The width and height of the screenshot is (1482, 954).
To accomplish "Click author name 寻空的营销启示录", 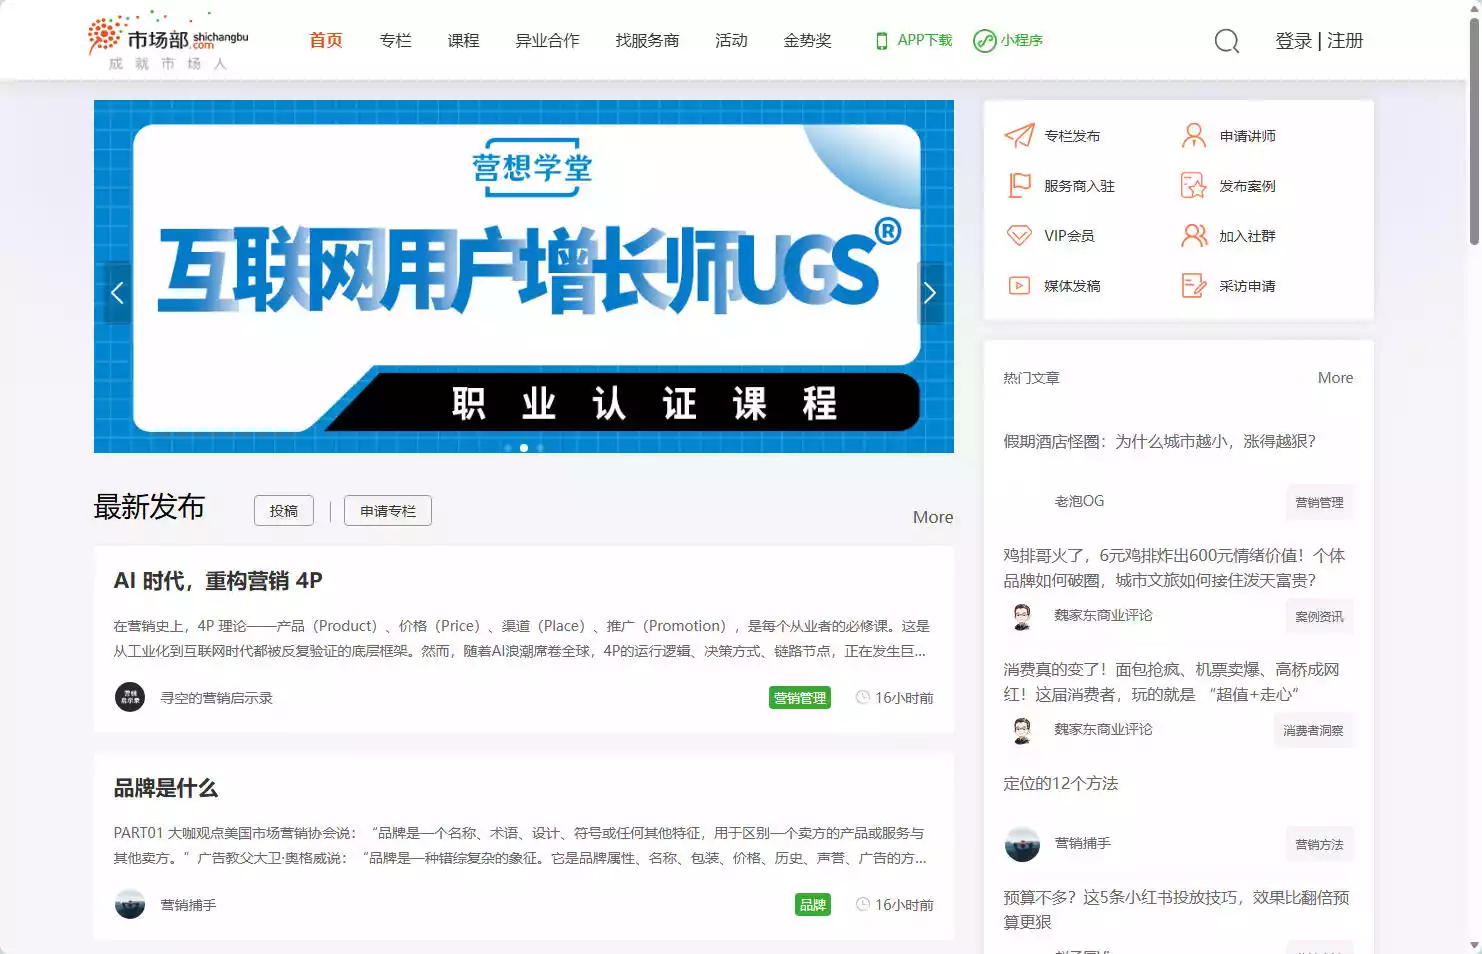I will [217, 698].
